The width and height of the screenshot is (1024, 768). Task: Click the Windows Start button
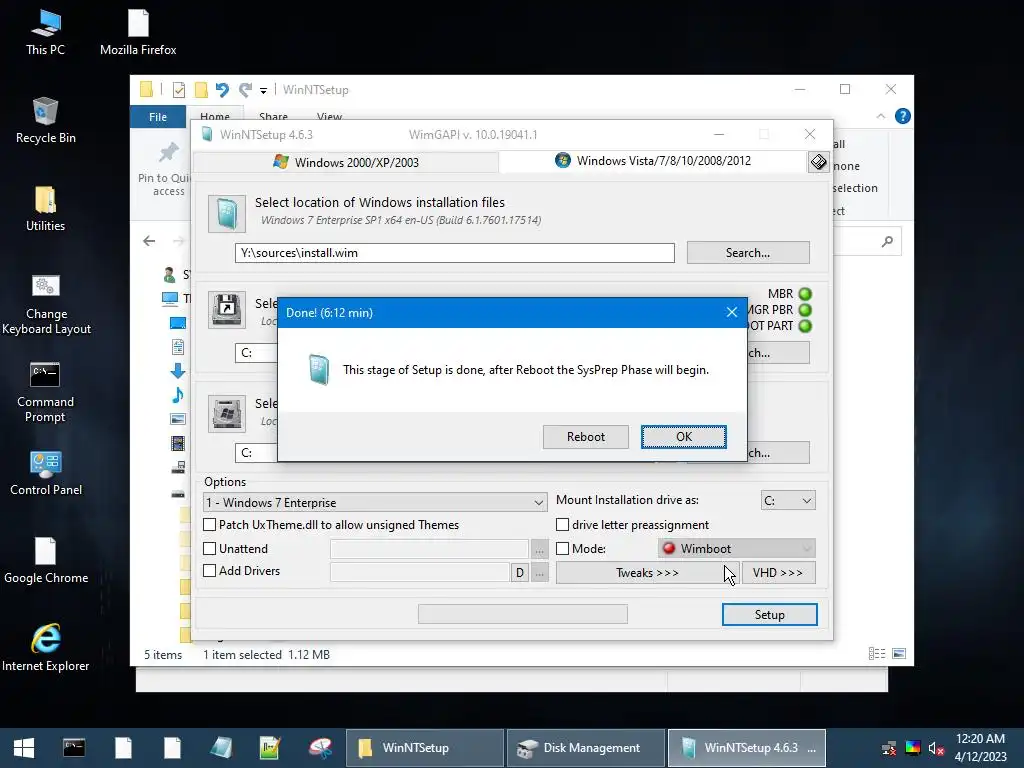tap(24, 748)
